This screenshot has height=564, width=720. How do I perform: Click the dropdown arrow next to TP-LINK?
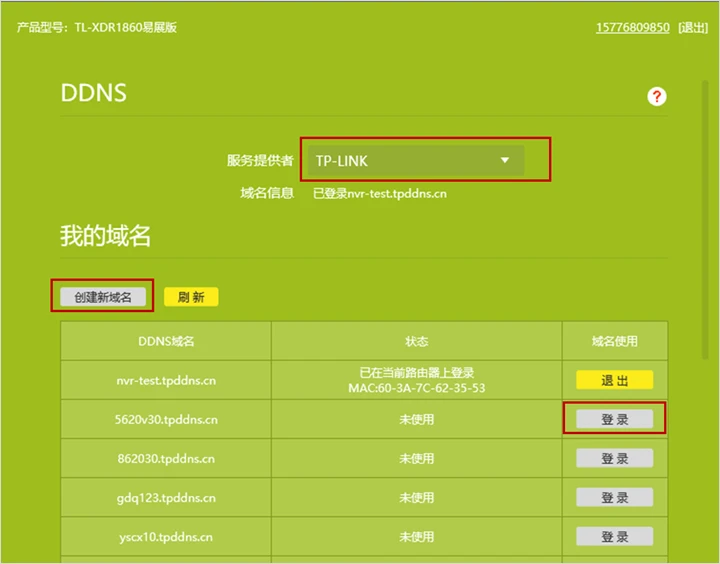point(505,160)
